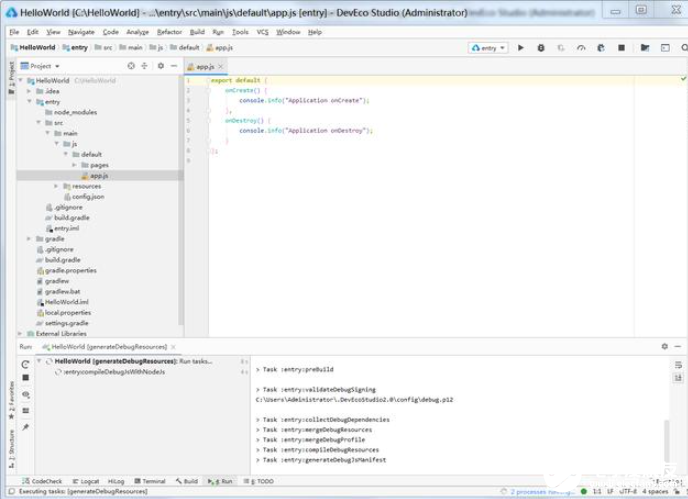Image resolution: width=688 pixels, height=499 pixels.
Task: Switch to the Terminal tool tab
Action: pyautogui.click(x=150, y=481)
